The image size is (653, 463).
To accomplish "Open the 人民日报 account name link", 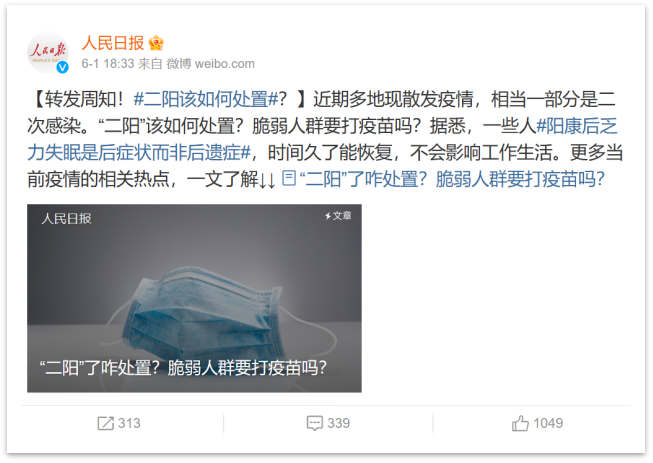I will coord(113,43).
